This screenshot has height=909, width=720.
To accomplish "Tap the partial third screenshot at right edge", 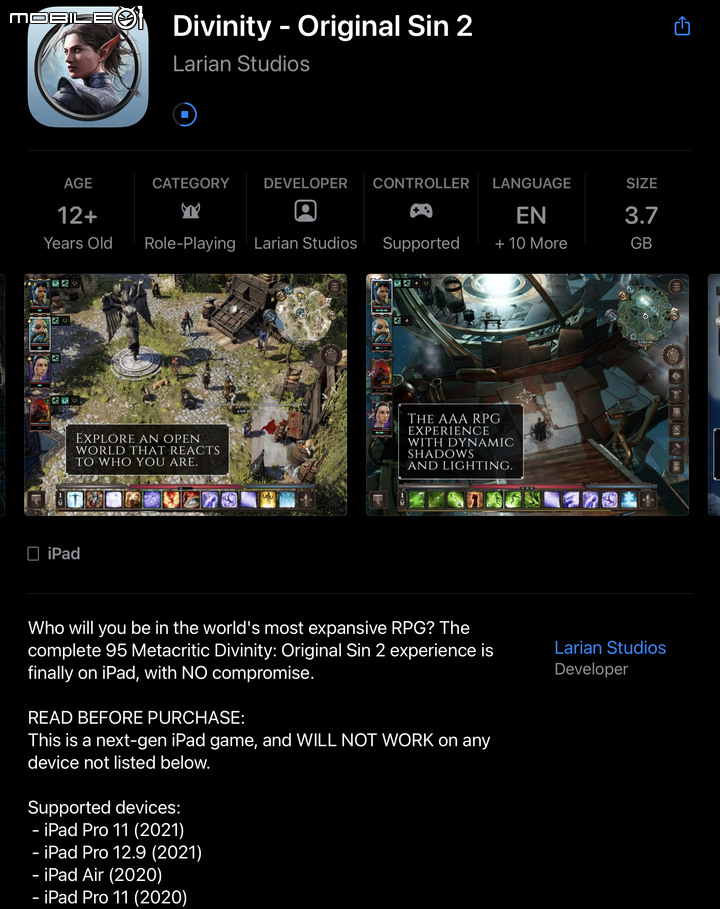I will [714, 395].
